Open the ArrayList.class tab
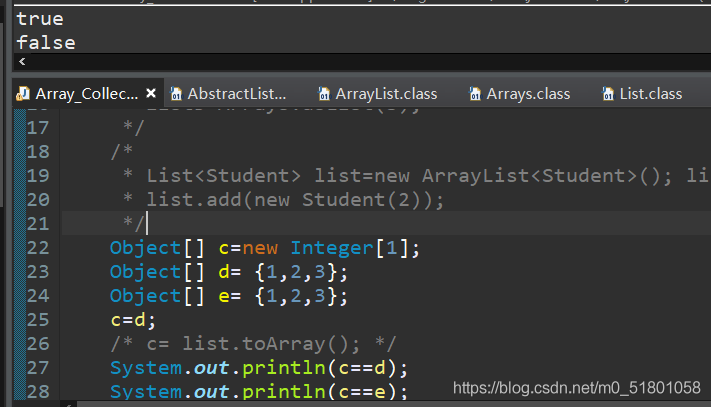 point(378,94)
